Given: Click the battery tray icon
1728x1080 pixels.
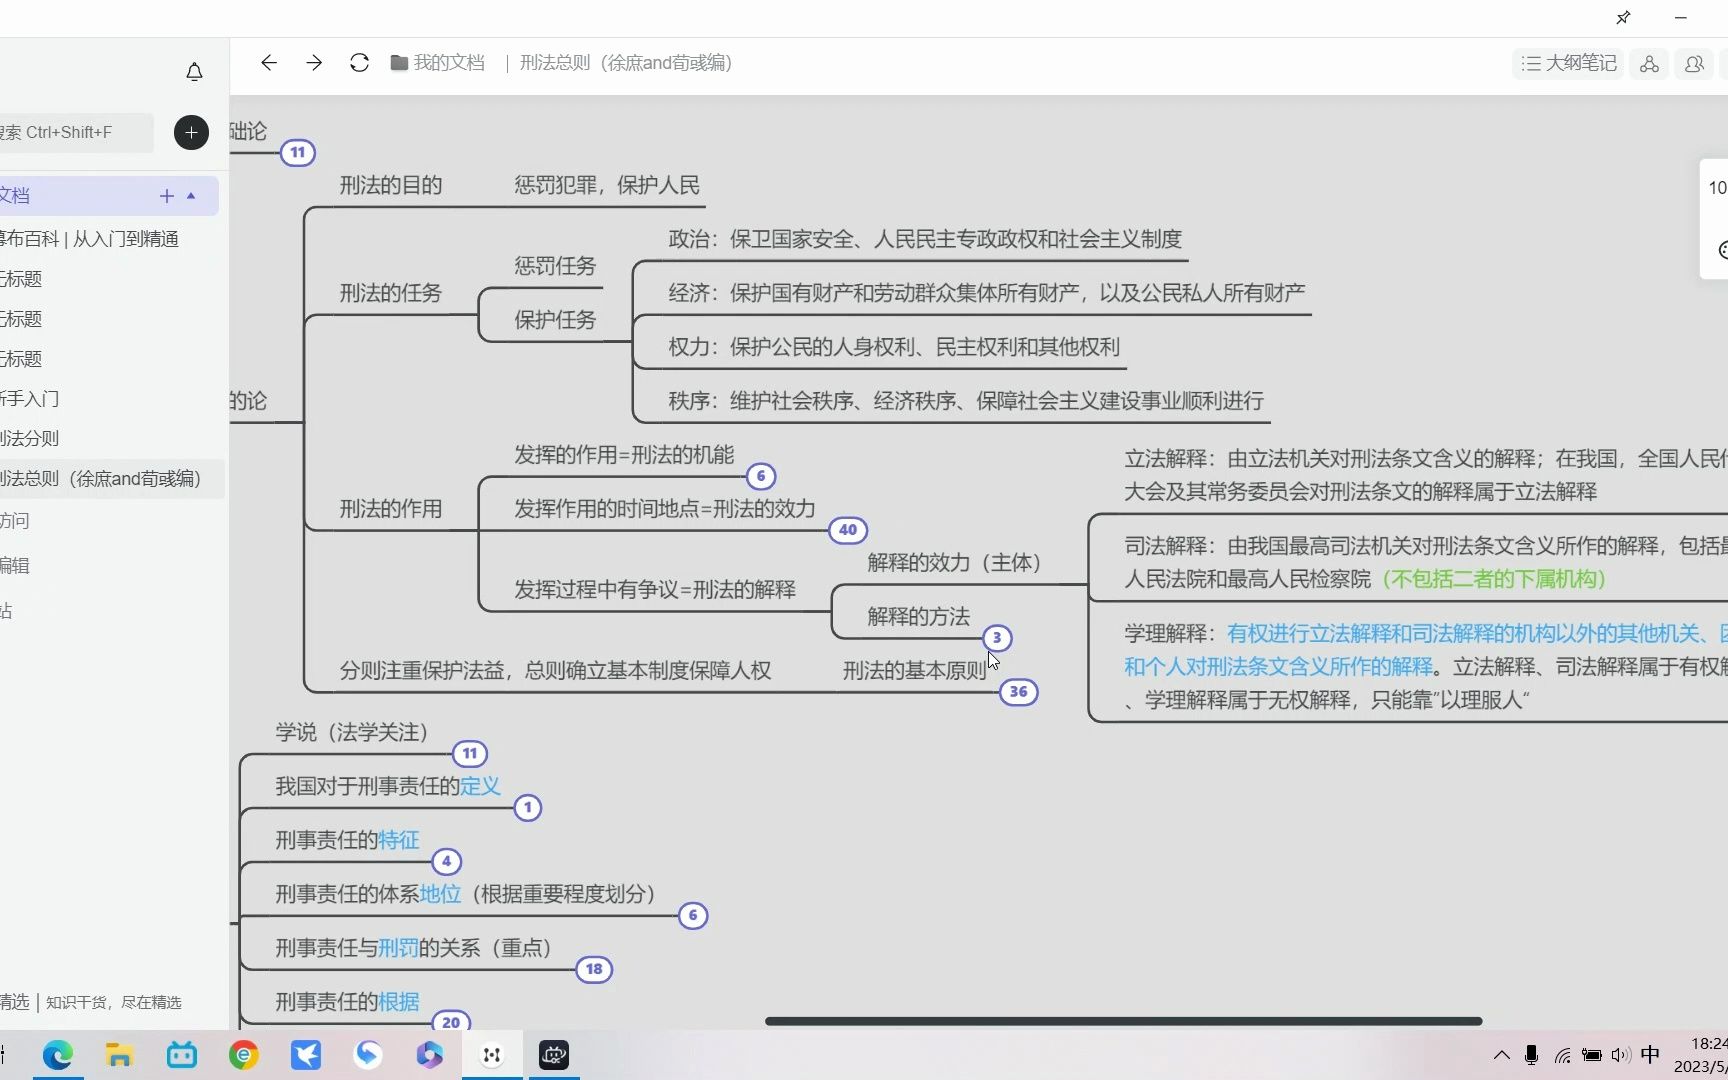Looking at the screenshot, I should [1591, 1055].
